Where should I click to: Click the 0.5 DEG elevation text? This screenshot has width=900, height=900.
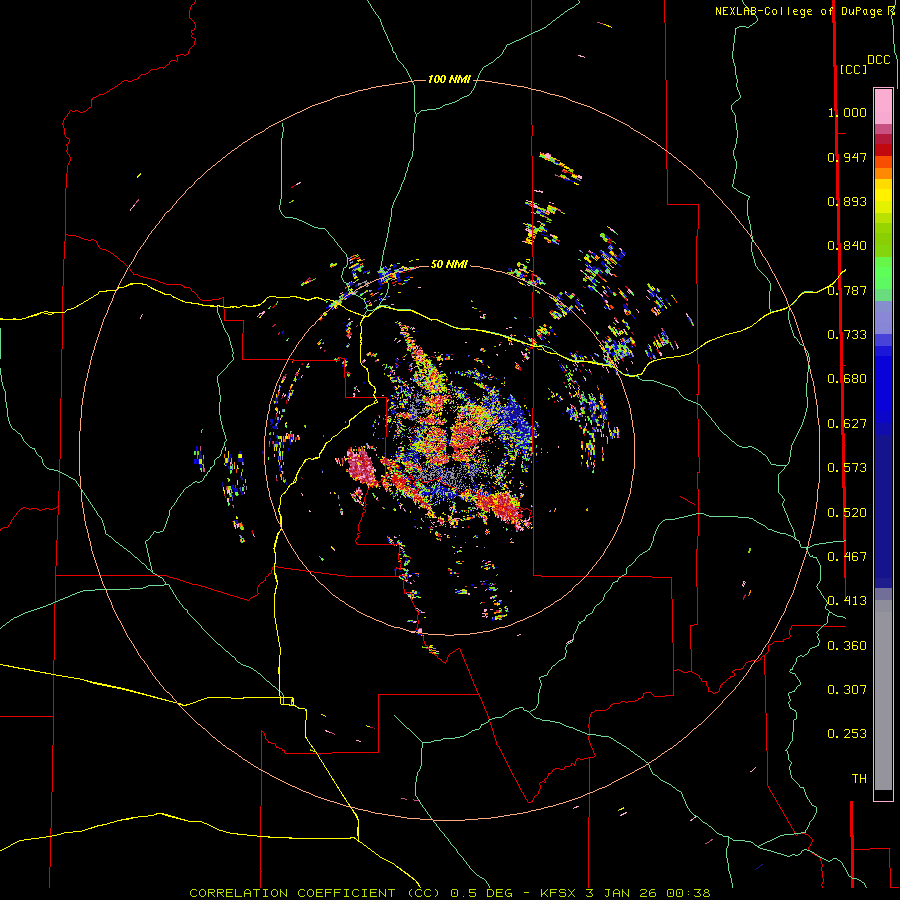(482, 893)
